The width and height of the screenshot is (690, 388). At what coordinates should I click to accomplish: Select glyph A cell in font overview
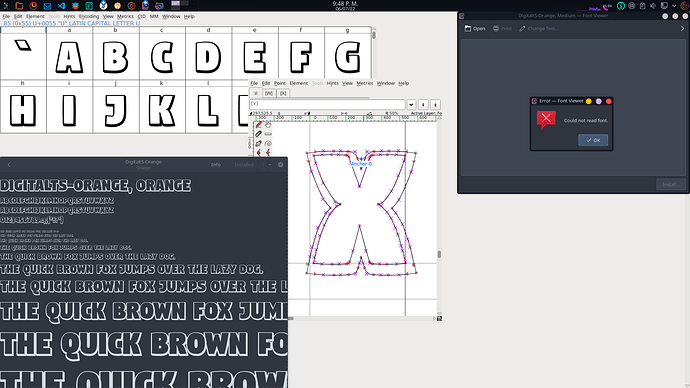70,57
